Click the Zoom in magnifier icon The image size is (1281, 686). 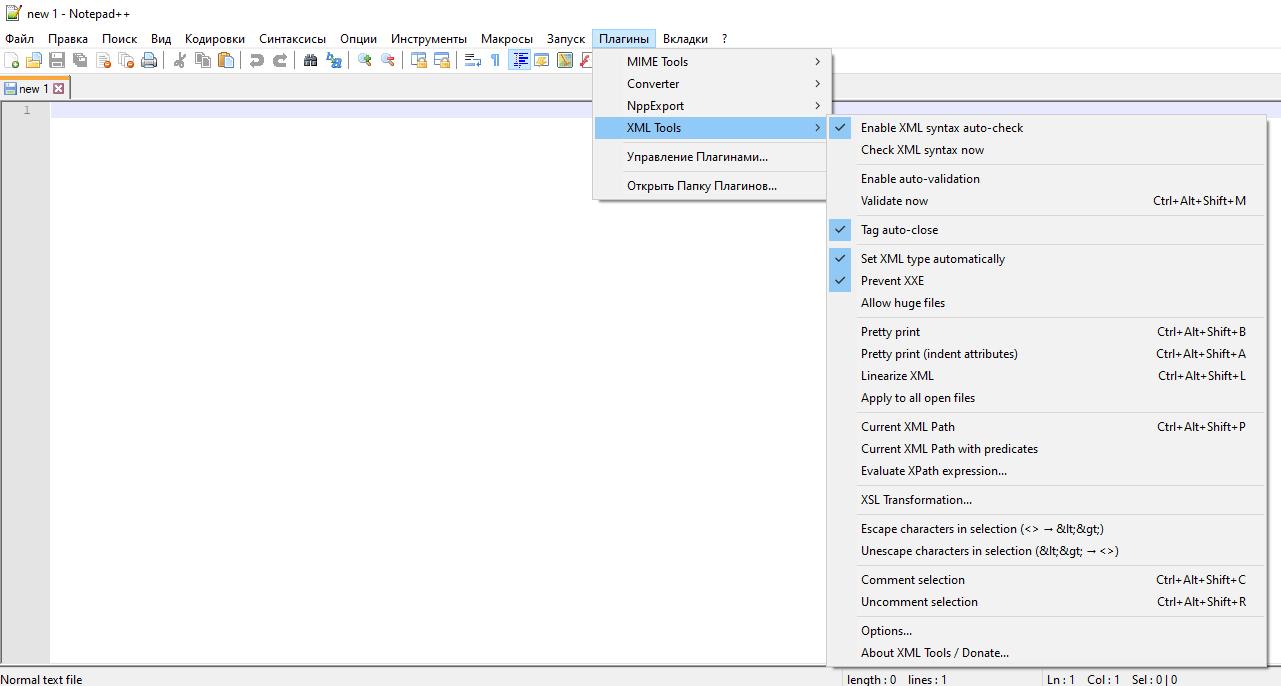tap(365, 61)
